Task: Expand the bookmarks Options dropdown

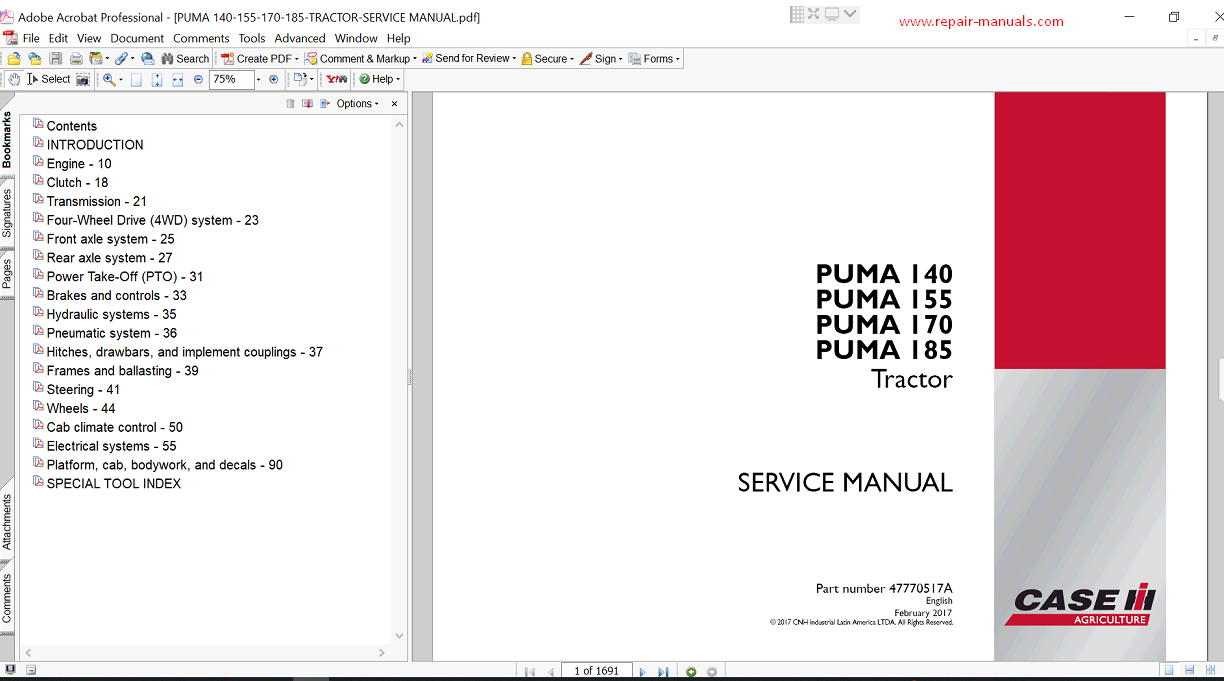Action: [357, 104]
